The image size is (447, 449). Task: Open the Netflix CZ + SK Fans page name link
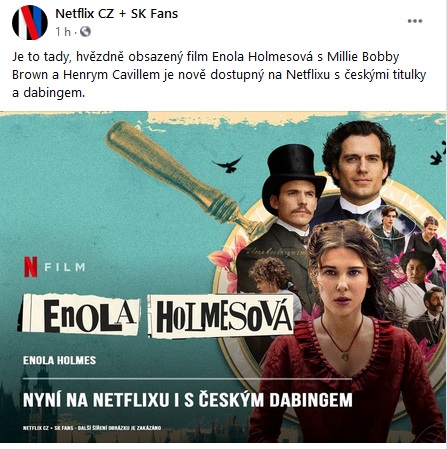tap(116, 14)
